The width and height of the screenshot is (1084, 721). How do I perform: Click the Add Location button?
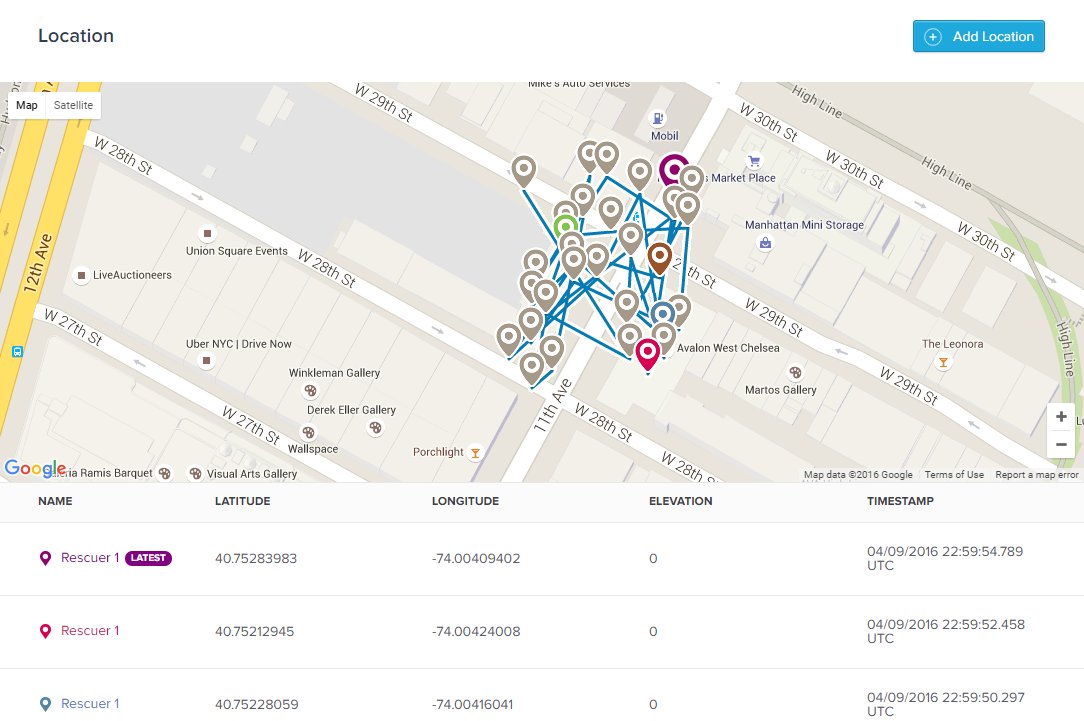click(x=978, y=37)
